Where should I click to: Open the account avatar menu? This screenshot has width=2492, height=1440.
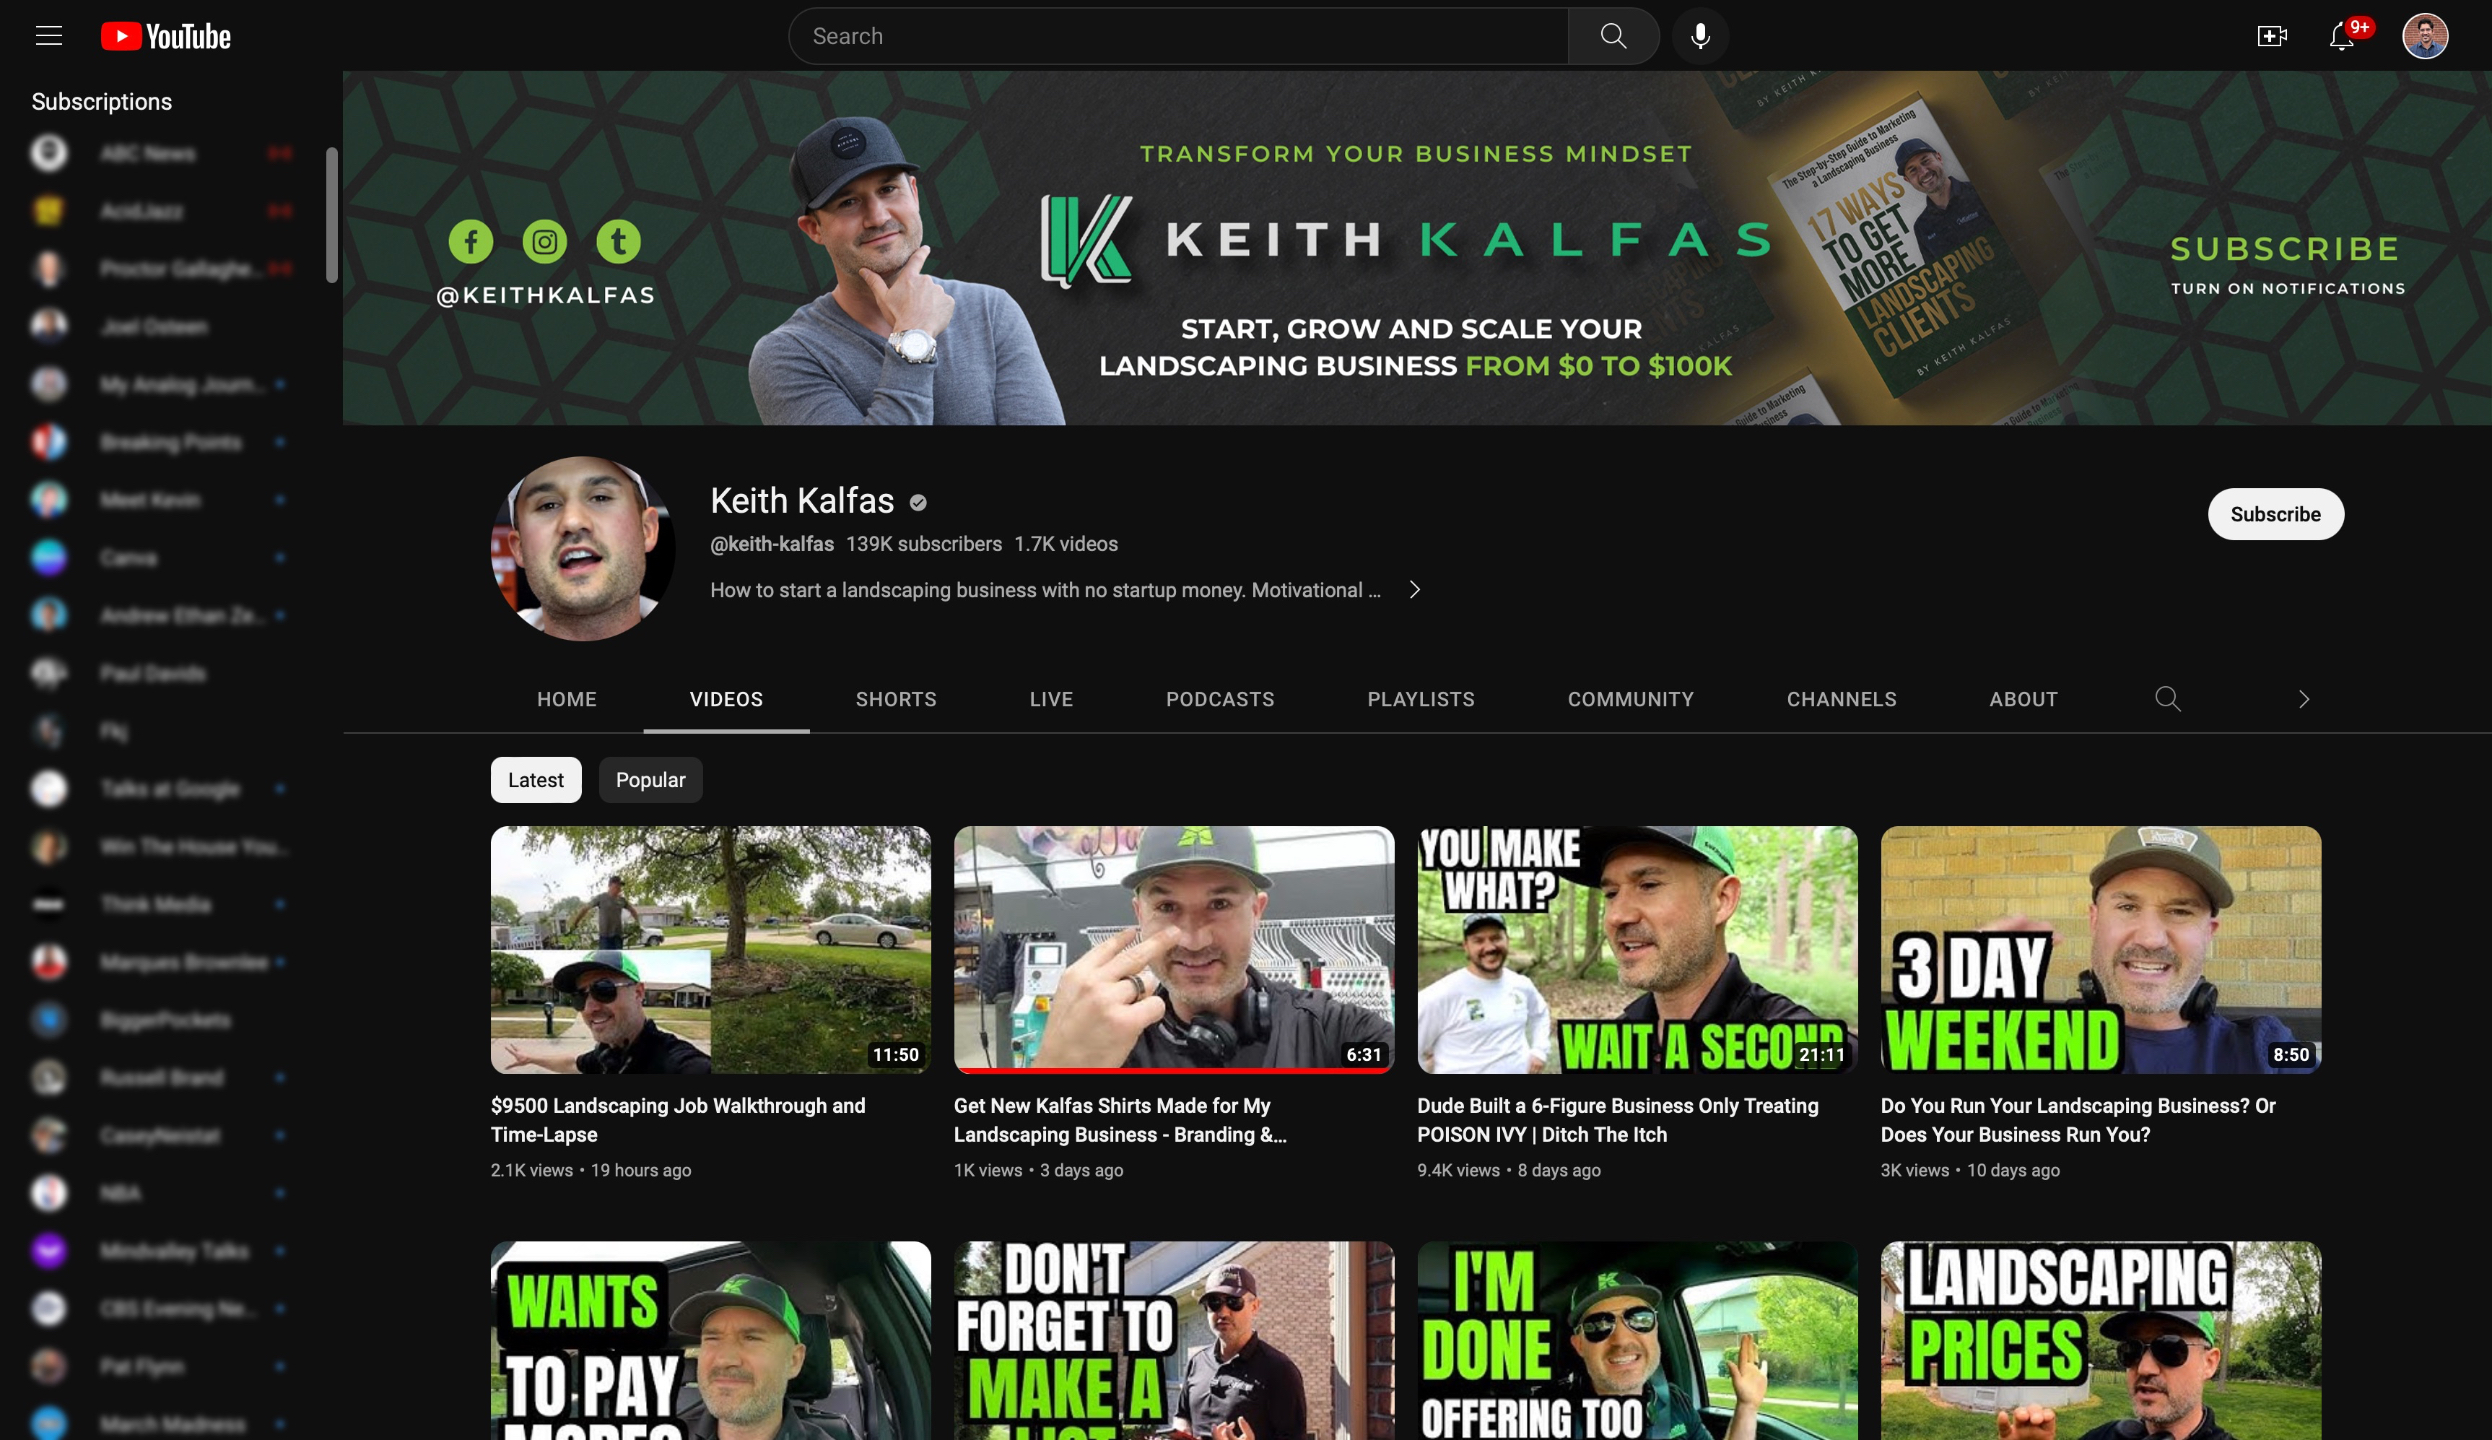(2425, 36)
